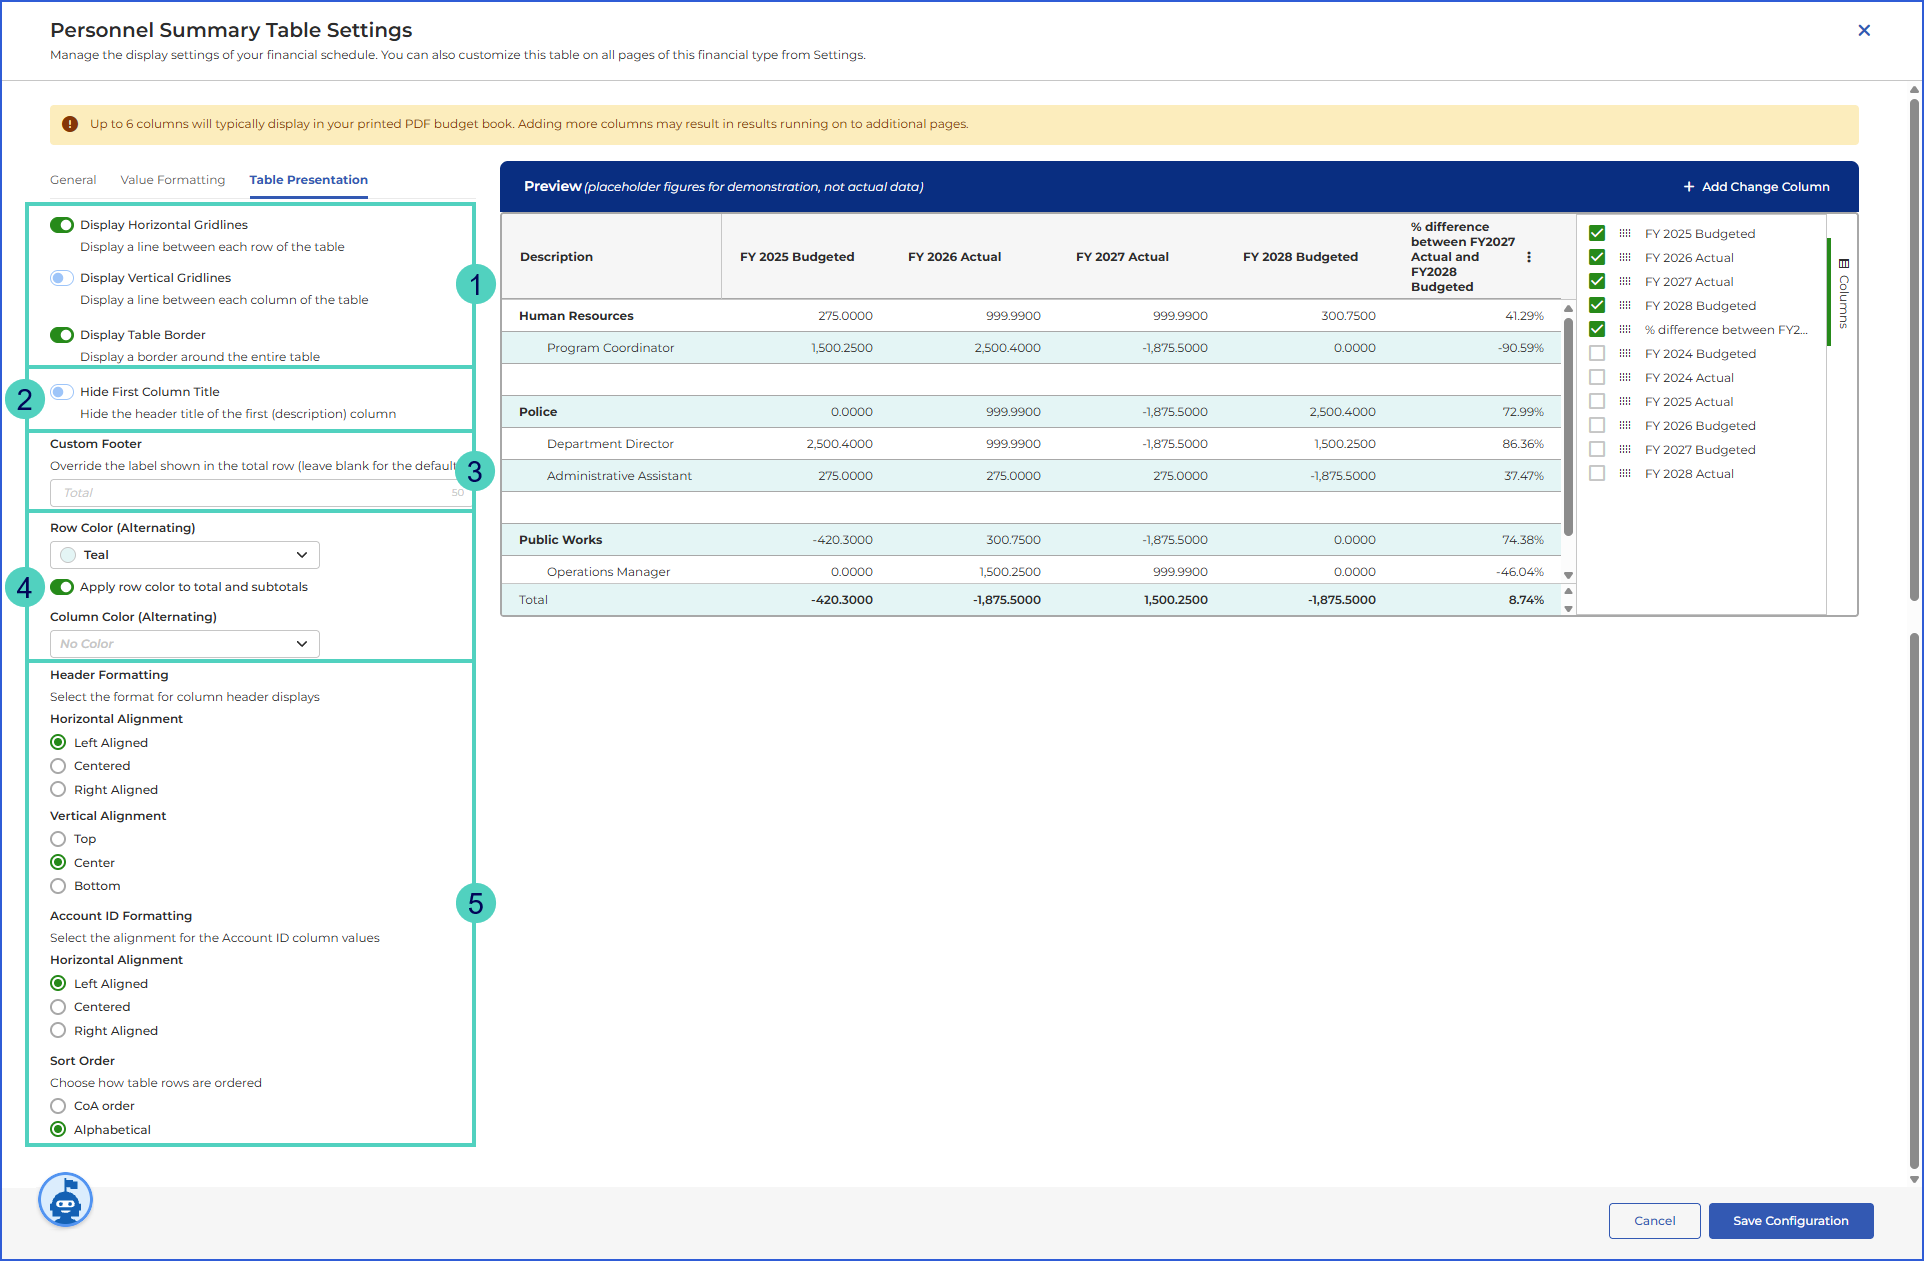The height and width of the screenshot is (1261, 1924).
Task: Open the chatbot assistant robot icon
Action: point(66,1200)
